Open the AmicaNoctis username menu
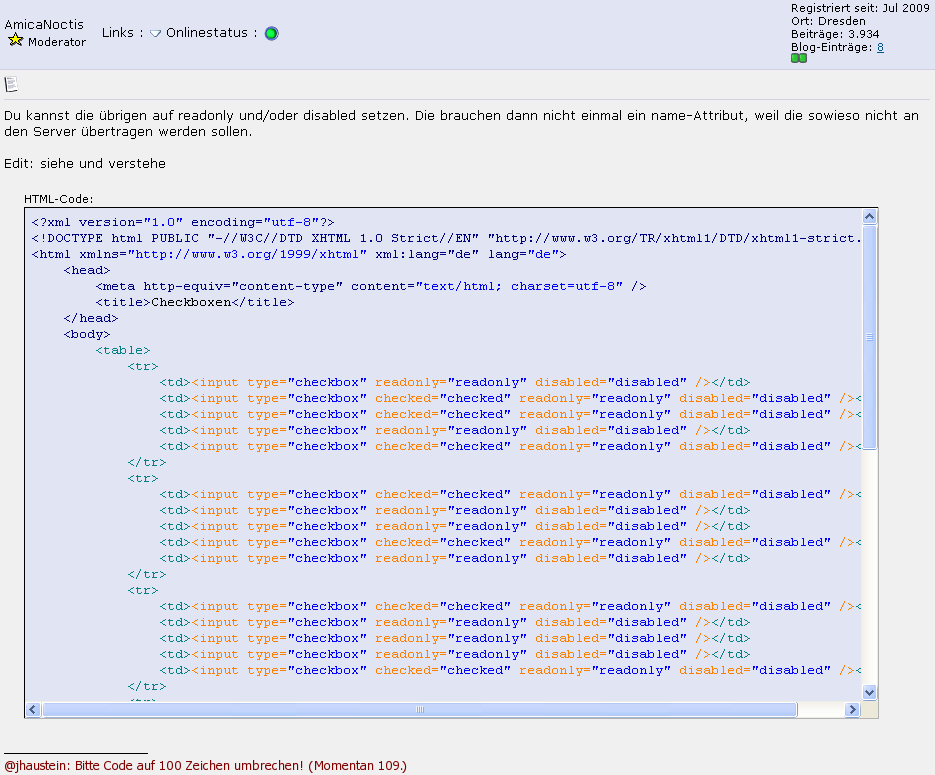Screen dimensions: 935x775 click(x=44, y=24)
